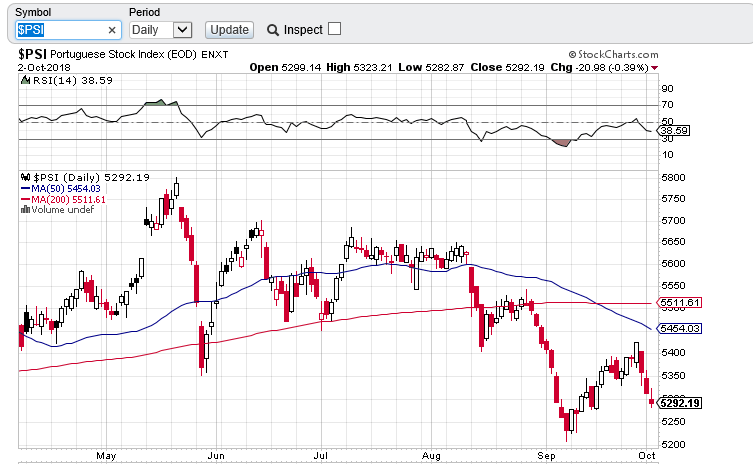
Task: Click the StockCharts.com watermark link
Action: click(613, 54)
